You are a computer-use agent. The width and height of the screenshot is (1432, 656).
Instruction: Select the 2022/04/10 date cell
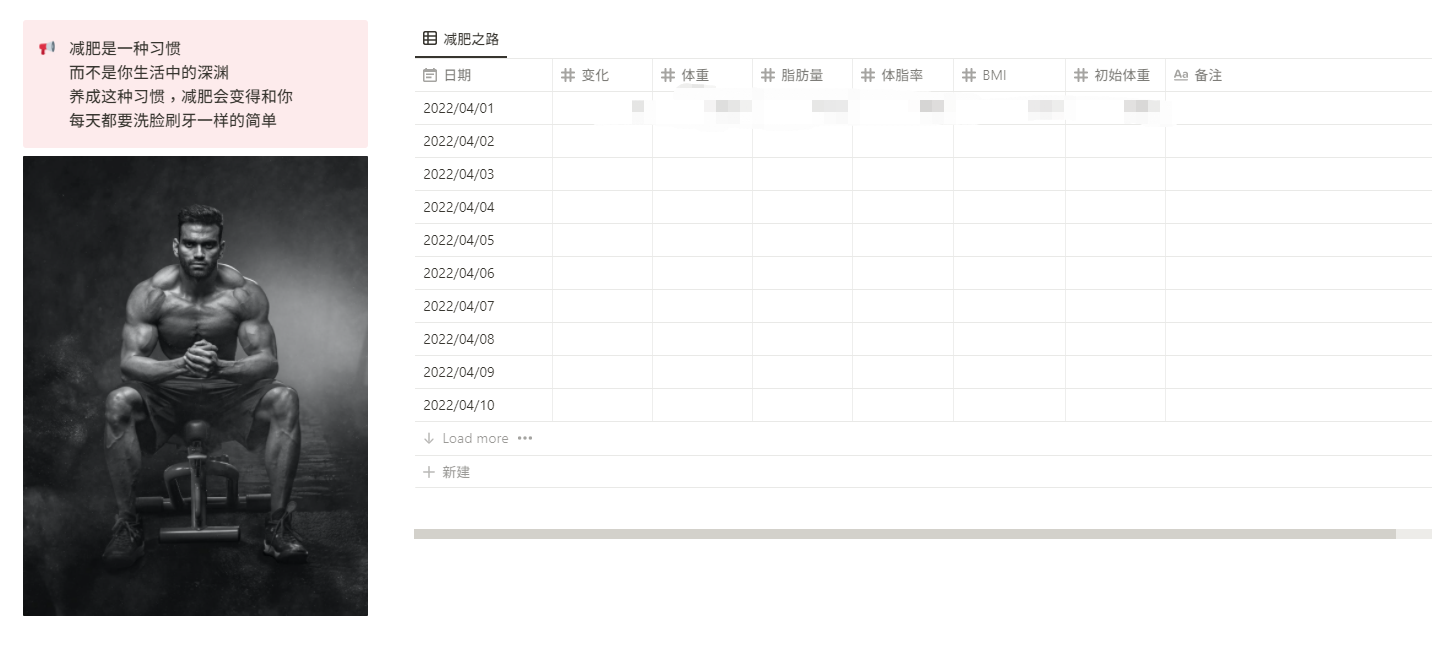pos(483,405)
